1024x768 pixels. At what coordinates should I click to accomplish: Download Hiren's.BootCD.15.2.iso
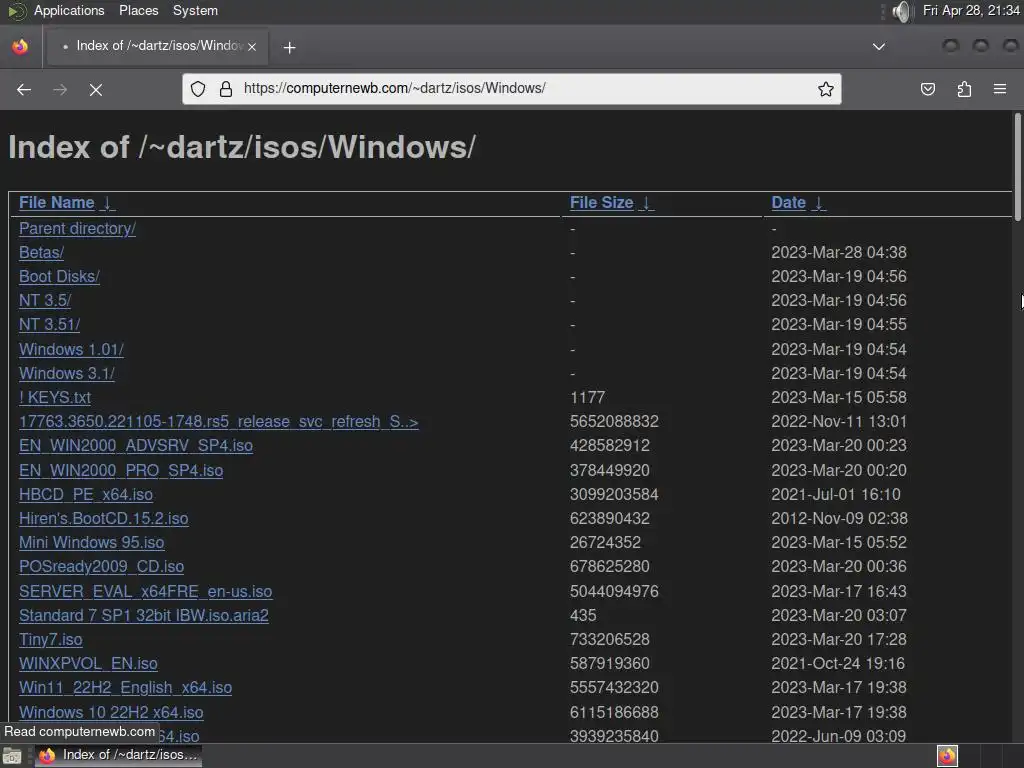pos(103,519)
